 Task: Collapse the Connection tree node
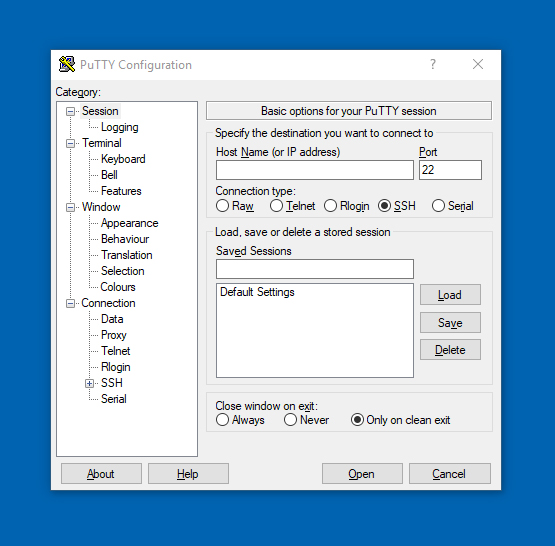click(x=70, y=304)
